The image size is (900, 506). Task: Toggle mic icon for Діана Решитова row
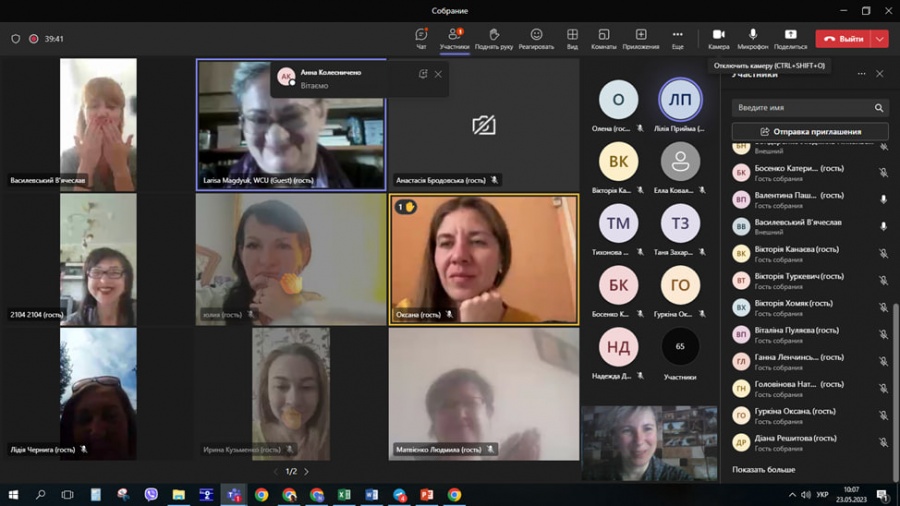coord(883,442)
